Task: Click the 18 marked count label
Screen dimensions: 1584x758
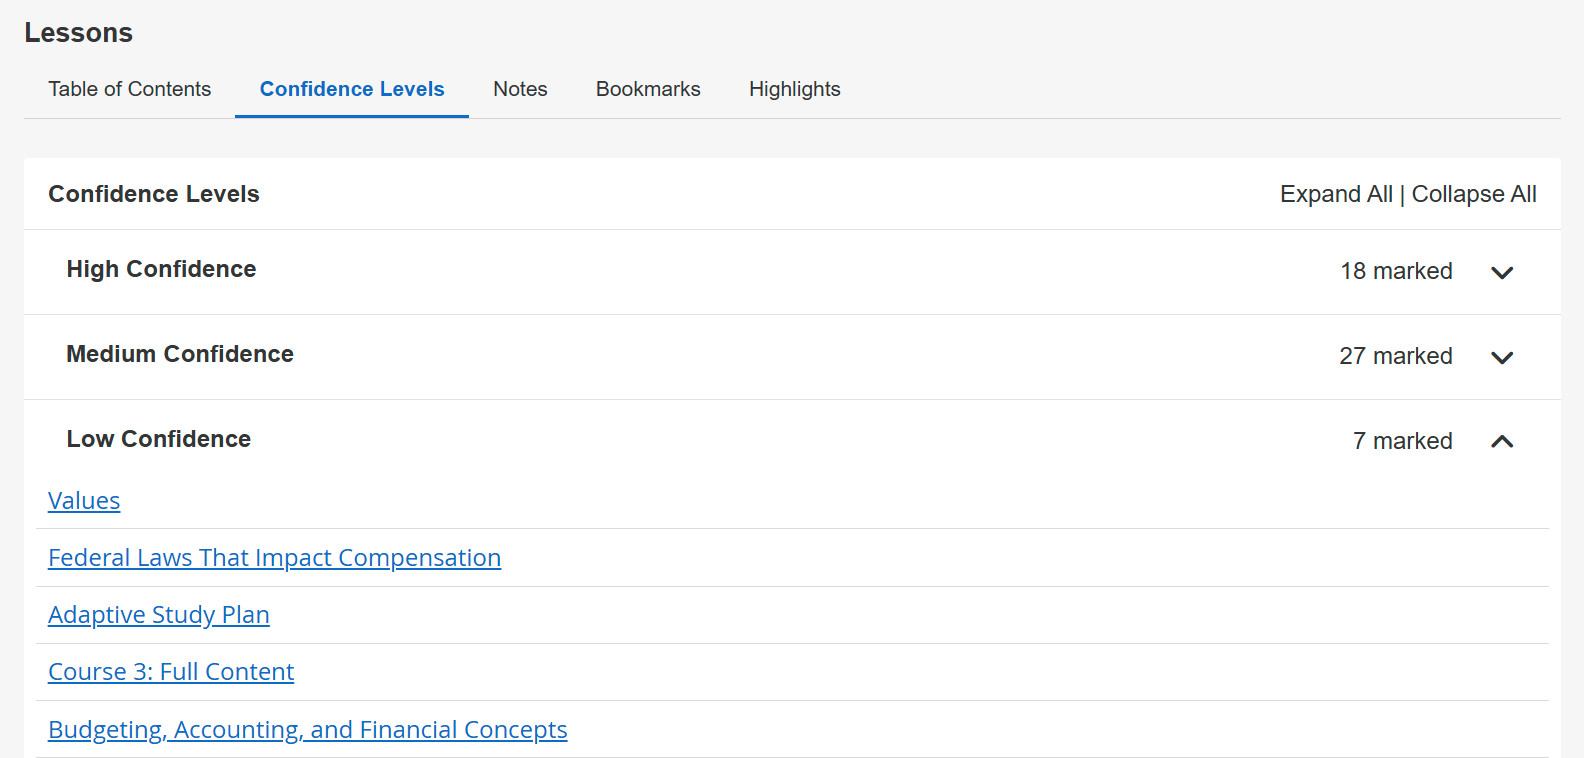Action: pos(1396,271)
